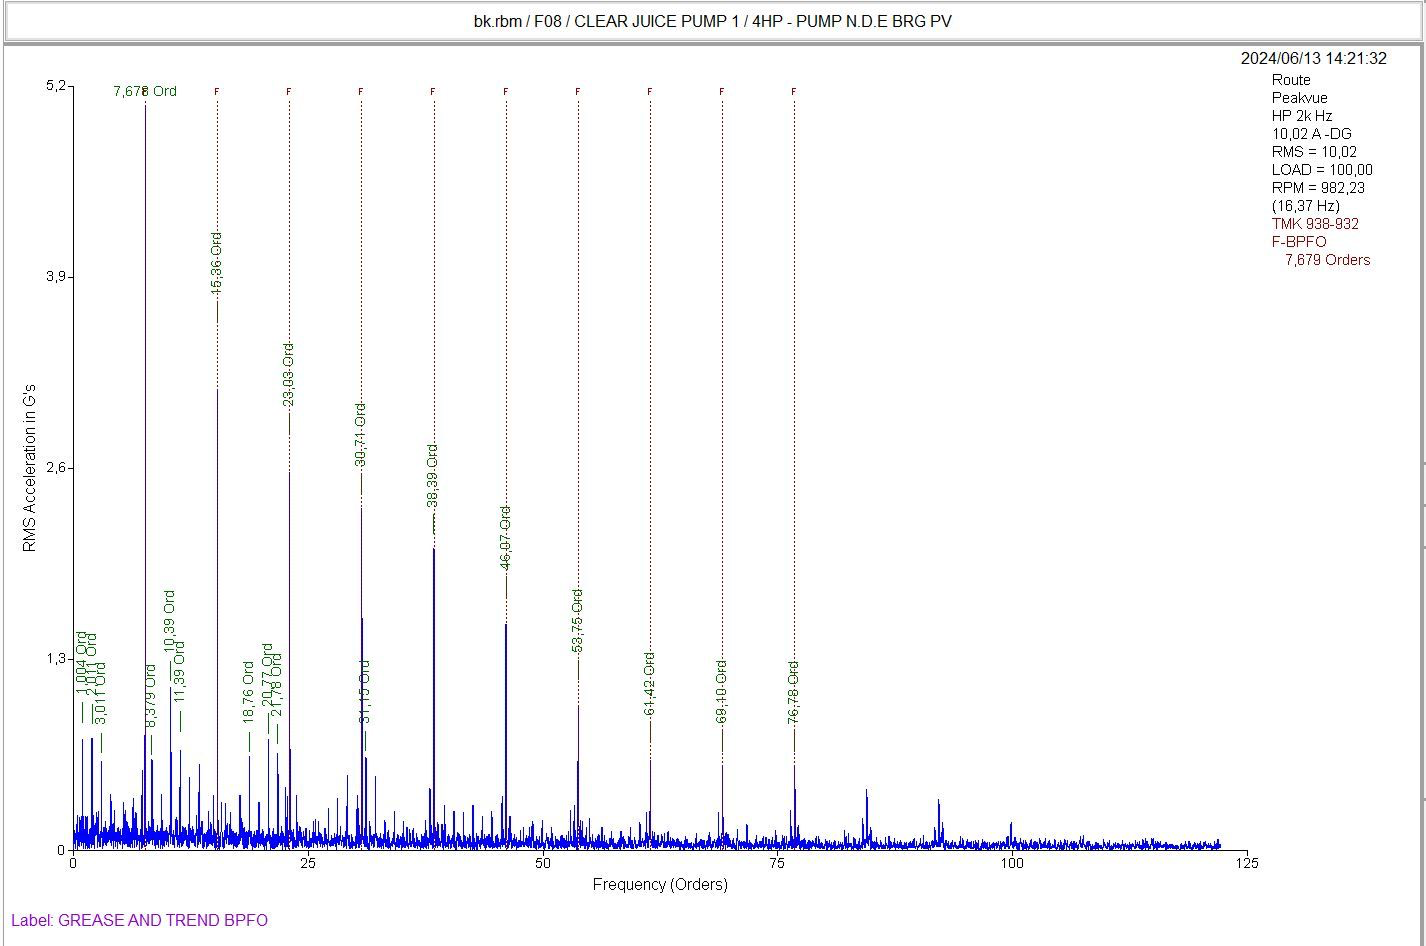Click the 'Label: GREASE AND TREND BPFO' note
This screenshot has width=1426, height=946.
pyautogui.click(x=140, y=920)
